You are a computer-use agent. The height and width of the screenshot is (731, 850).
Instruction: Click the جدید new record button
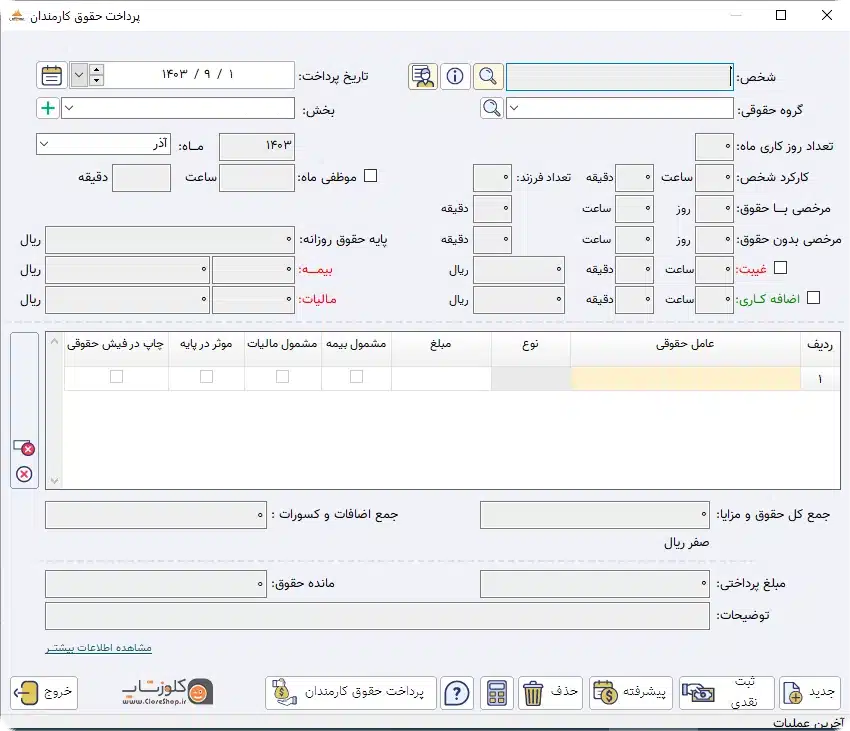click(810, 692)
